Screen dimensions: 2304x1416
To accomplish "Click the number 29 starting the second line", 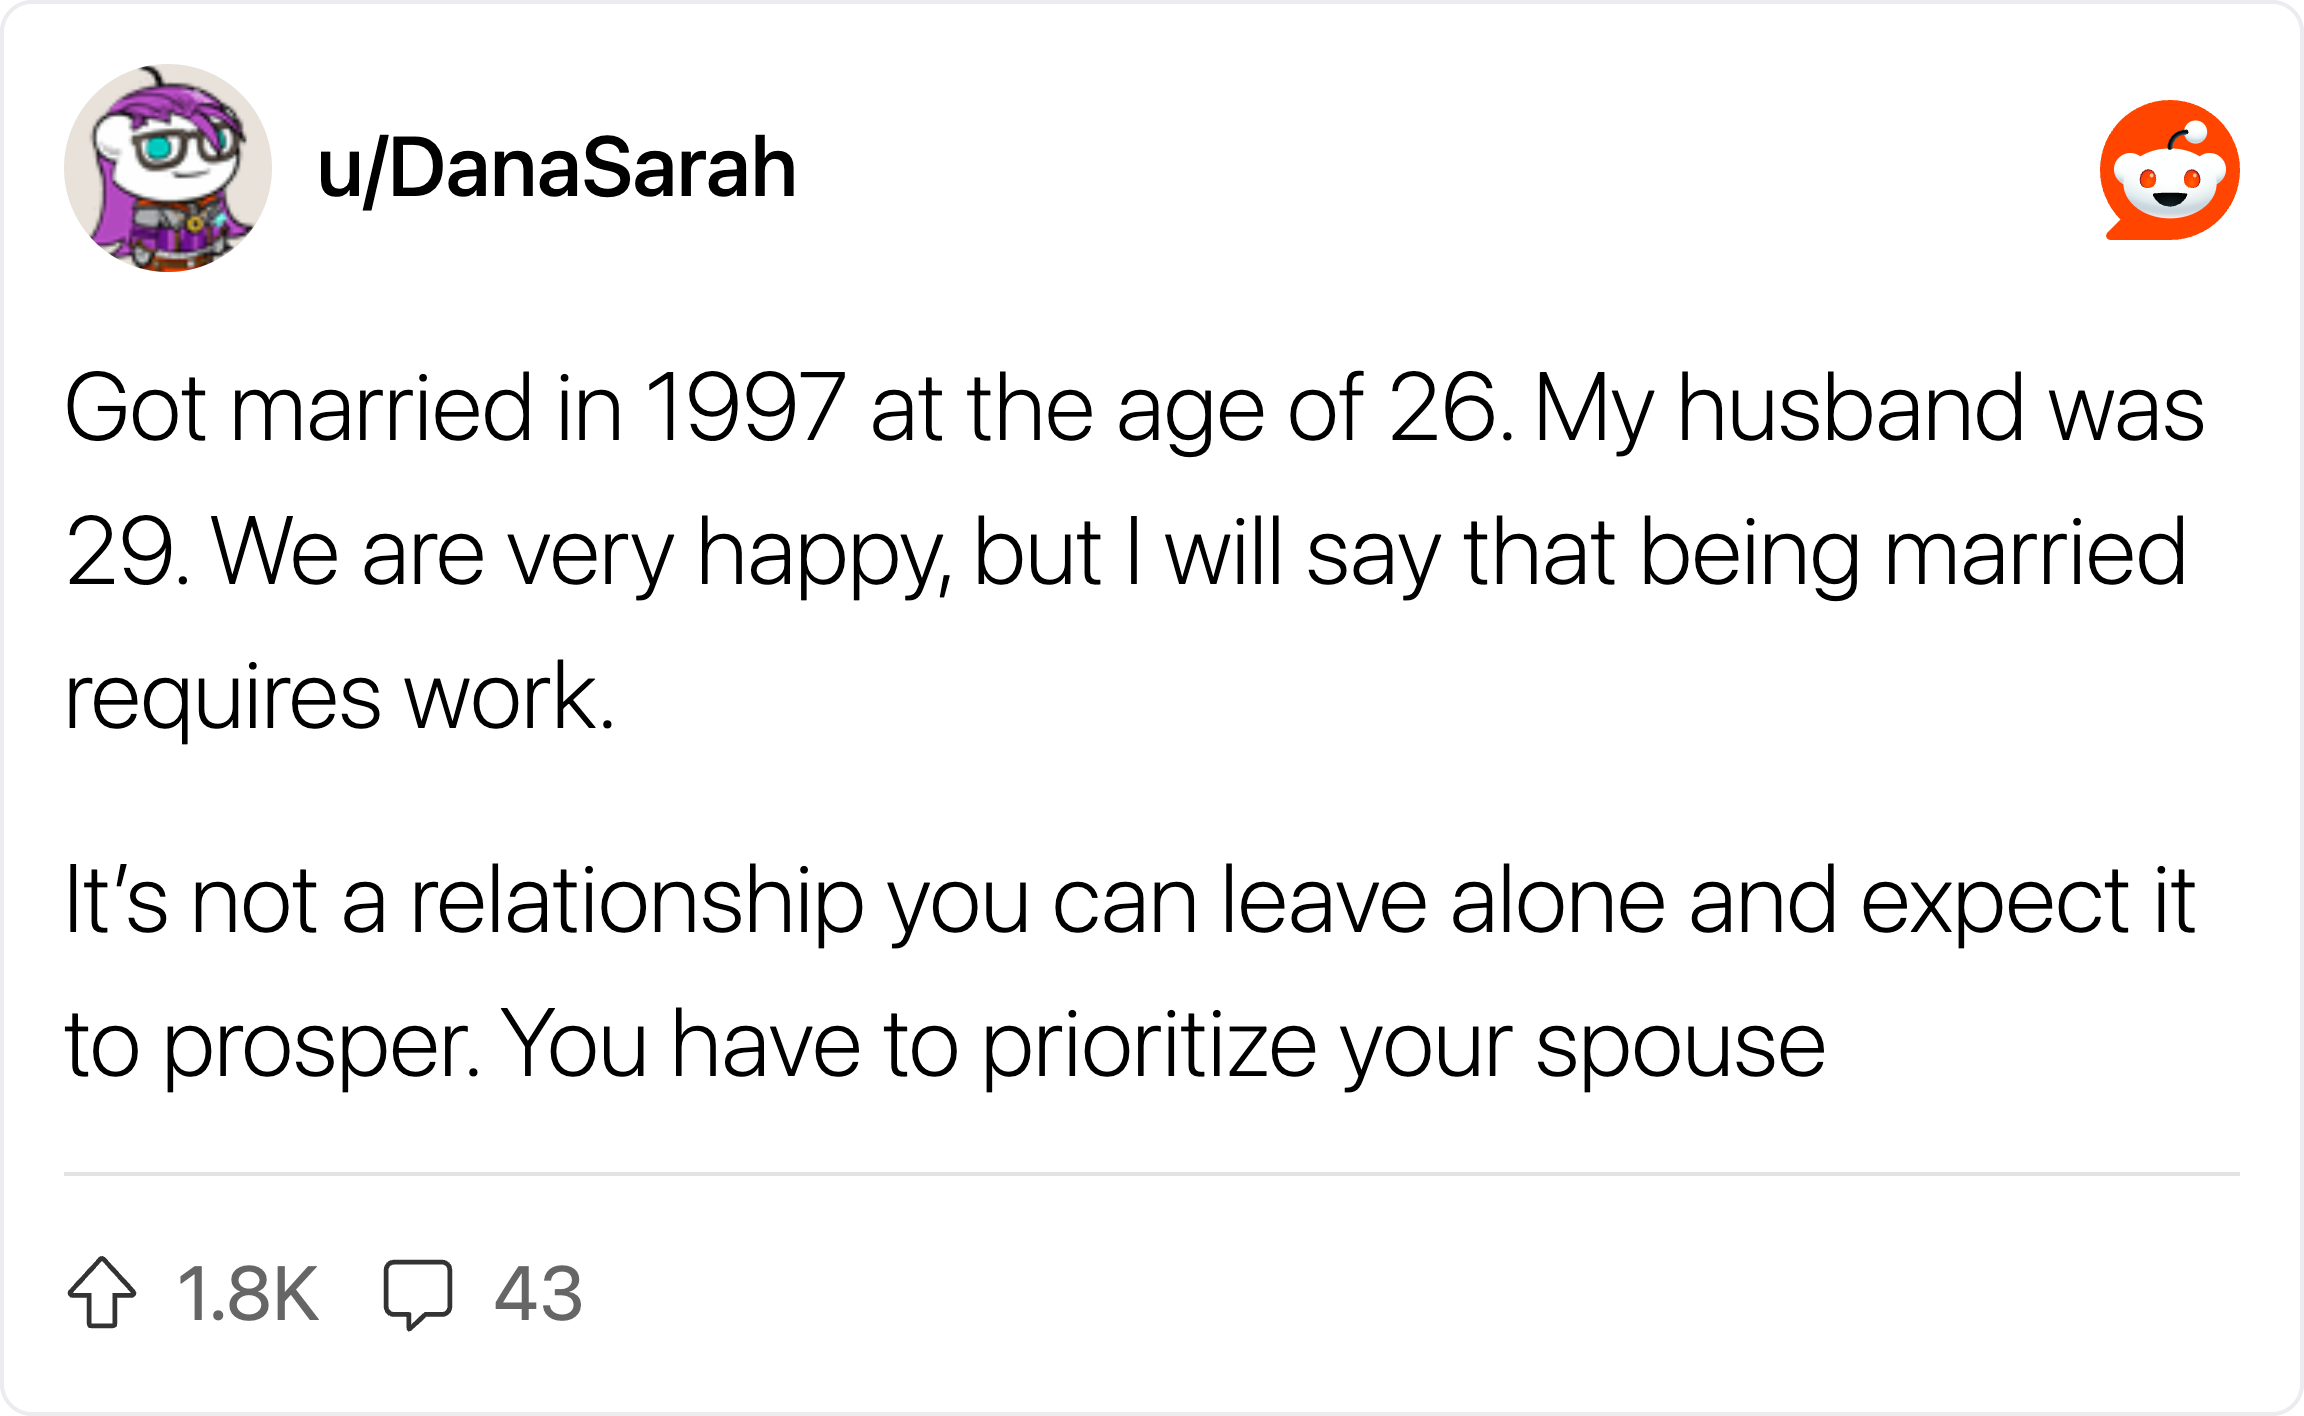I will [120, 552].
